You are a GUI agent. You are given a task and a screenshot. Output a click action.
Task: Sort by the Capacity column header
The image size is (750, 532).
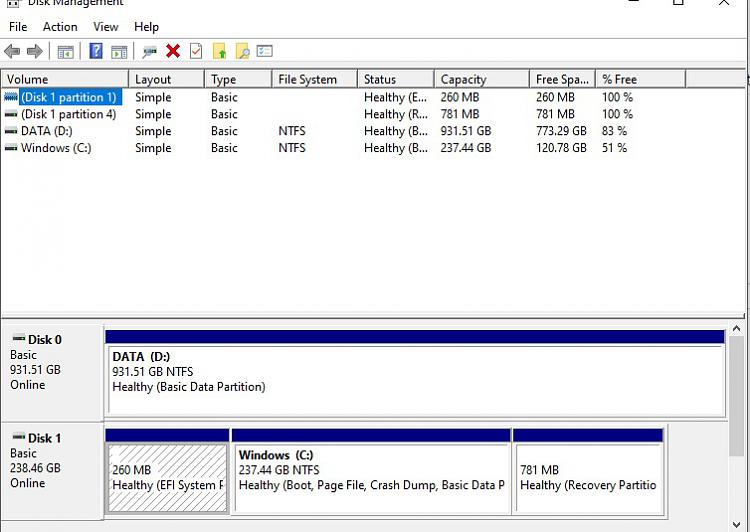click(x=482, y=79)
